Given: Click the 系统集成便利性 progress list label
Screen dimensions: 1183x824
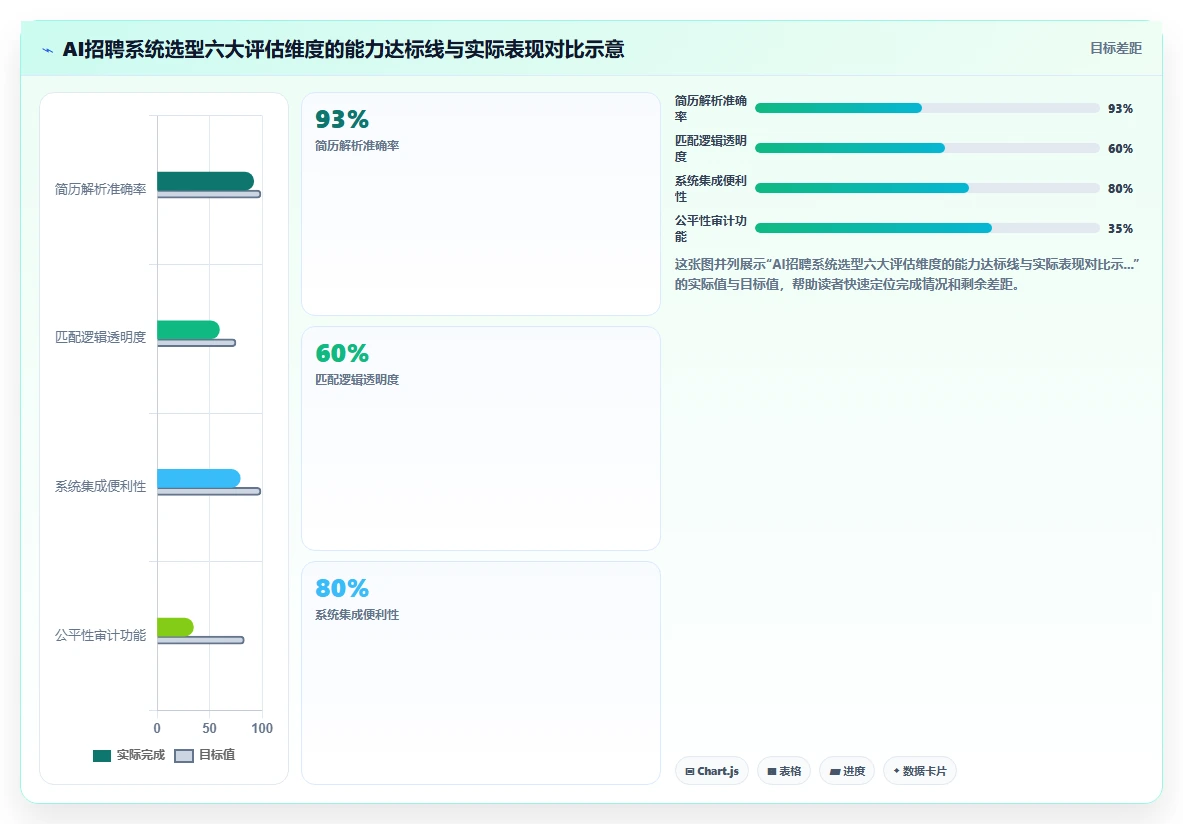Looking at the screenshot, I should click(711, 189).
